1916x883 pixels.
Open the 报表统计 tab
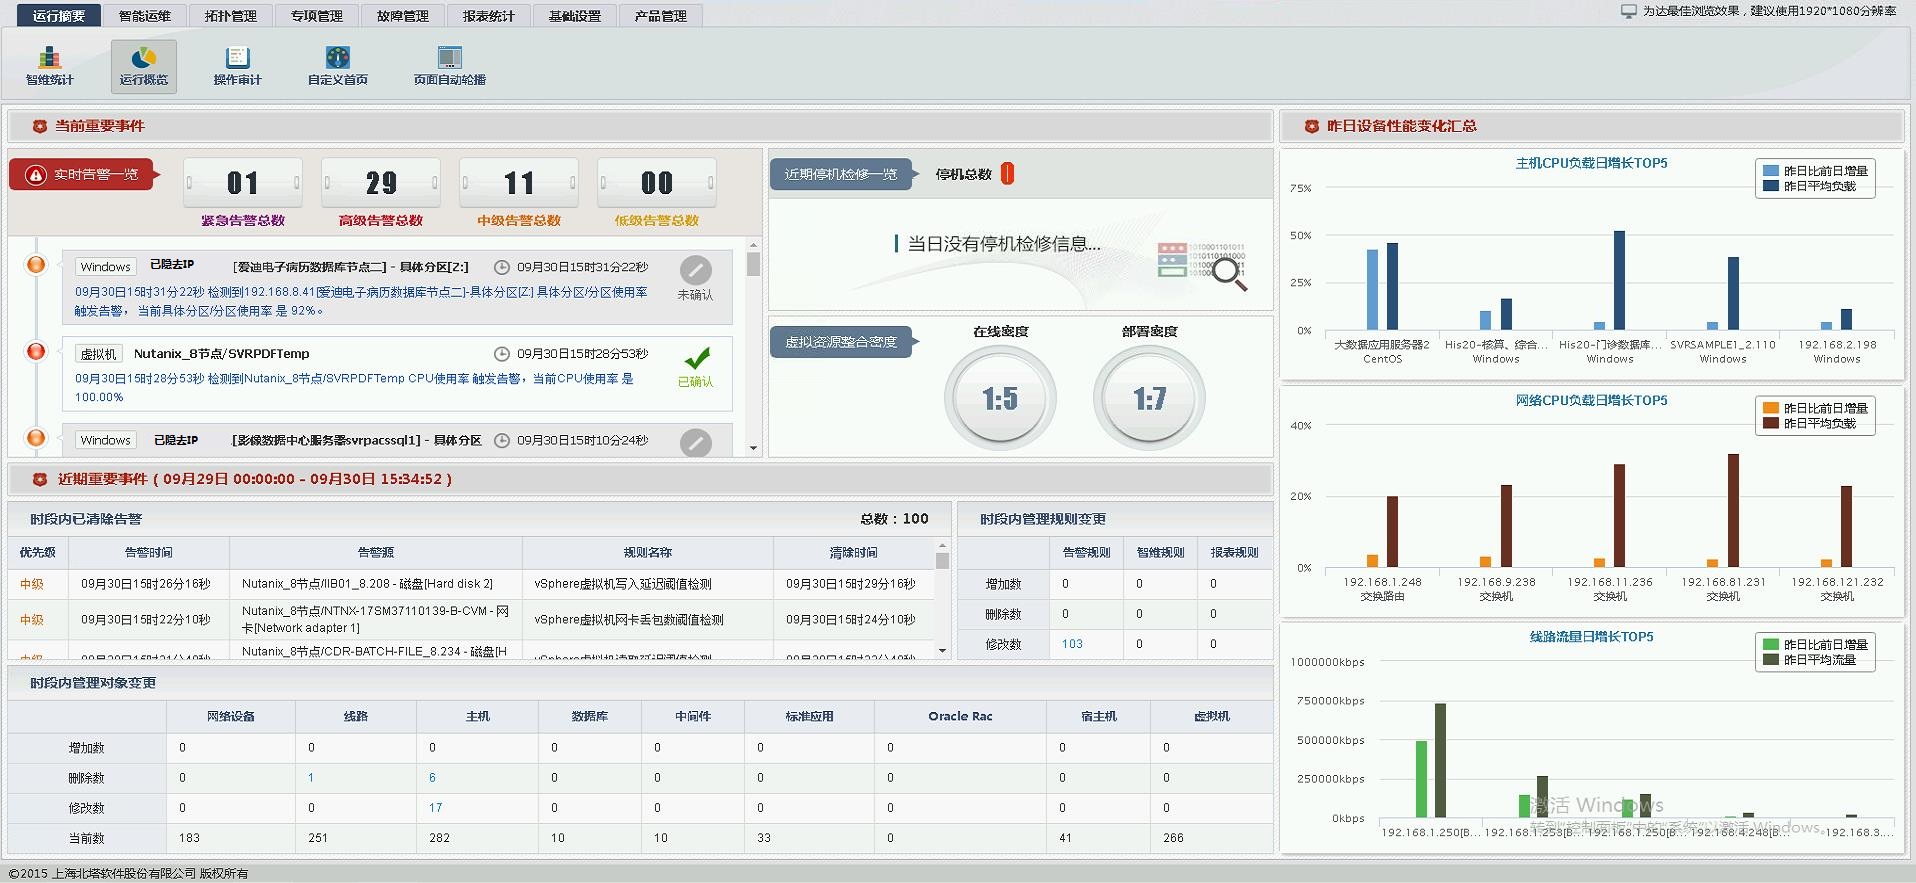coord(488,16)
